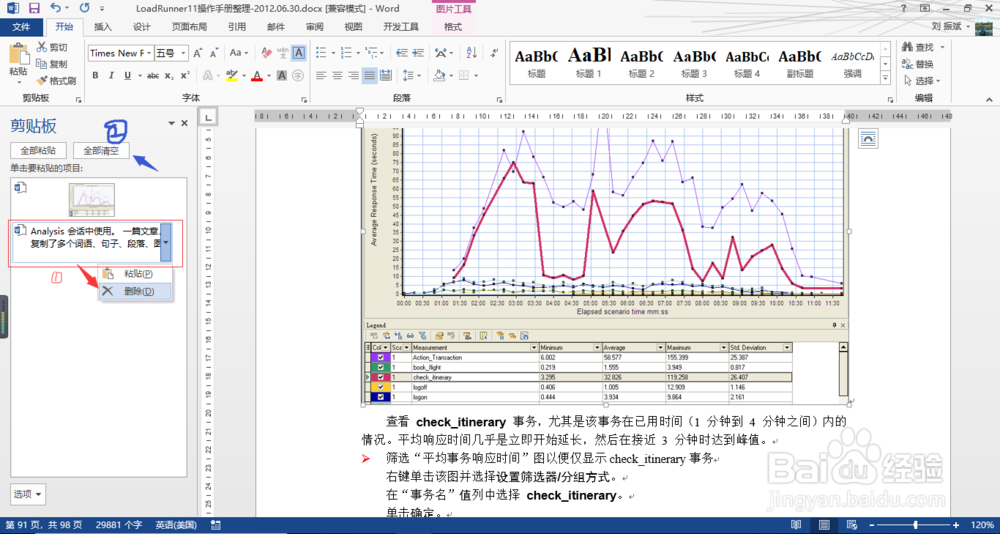1000x534 pixels.
Task: Open the File (文件) tab
Action: point(21,27)
